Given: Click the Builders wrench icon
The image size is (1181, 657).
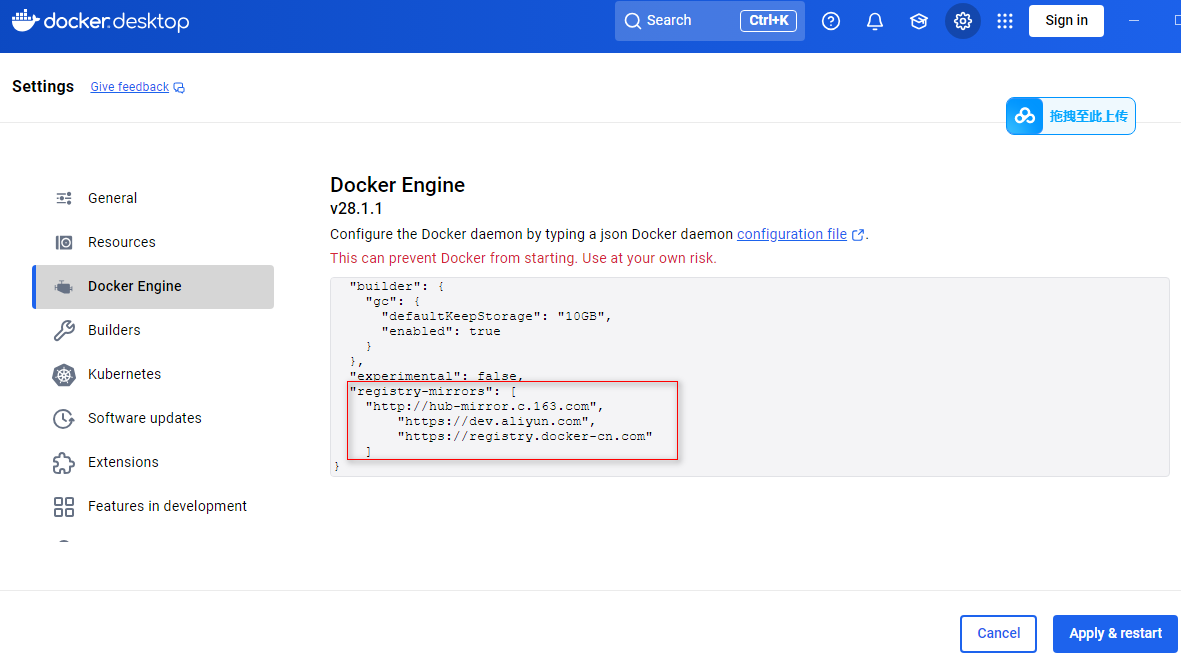Looking at the screenshot, I should 64,330.
